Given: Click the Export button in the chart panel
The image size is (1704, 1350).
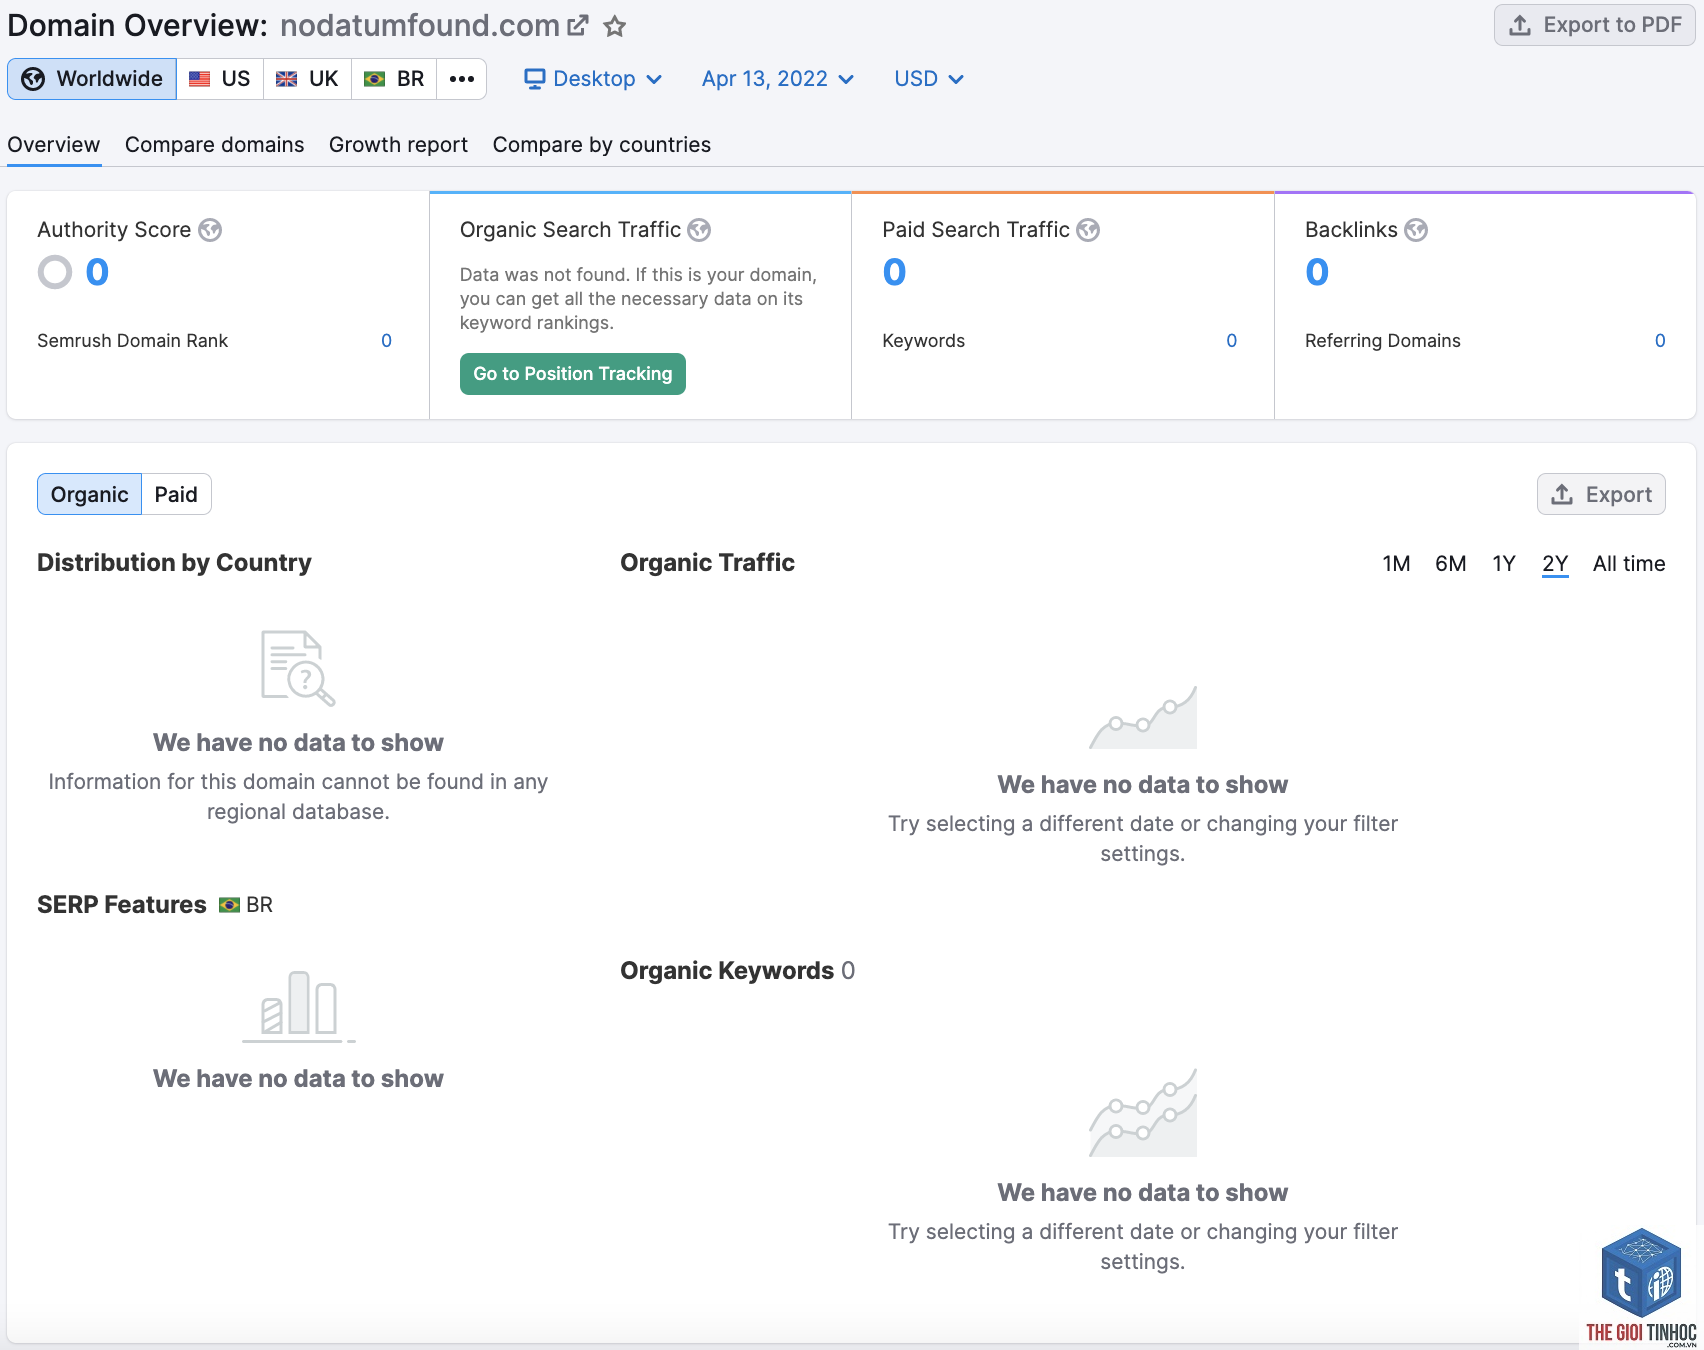Looking at the screenshot, I should tap(1601, 494).
